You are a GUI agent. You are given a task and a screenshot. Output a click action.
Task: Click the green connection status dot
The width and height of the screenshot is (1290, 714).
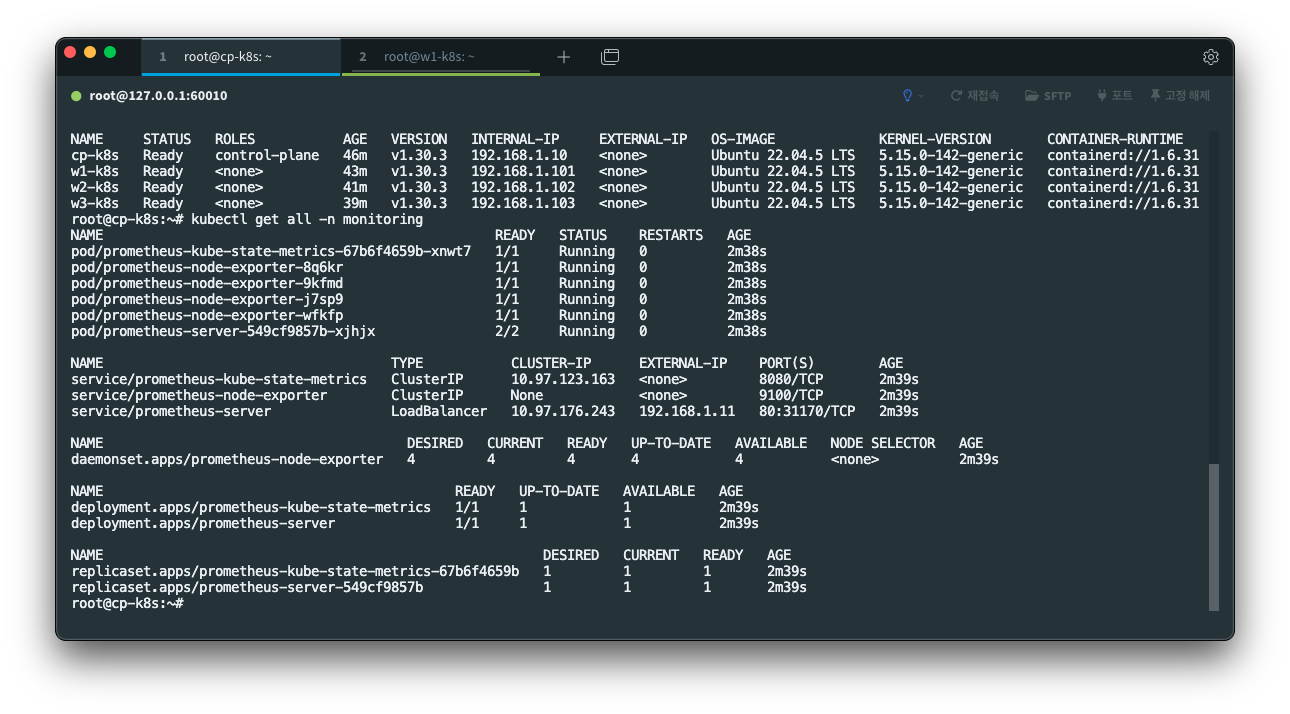point(76,96)
